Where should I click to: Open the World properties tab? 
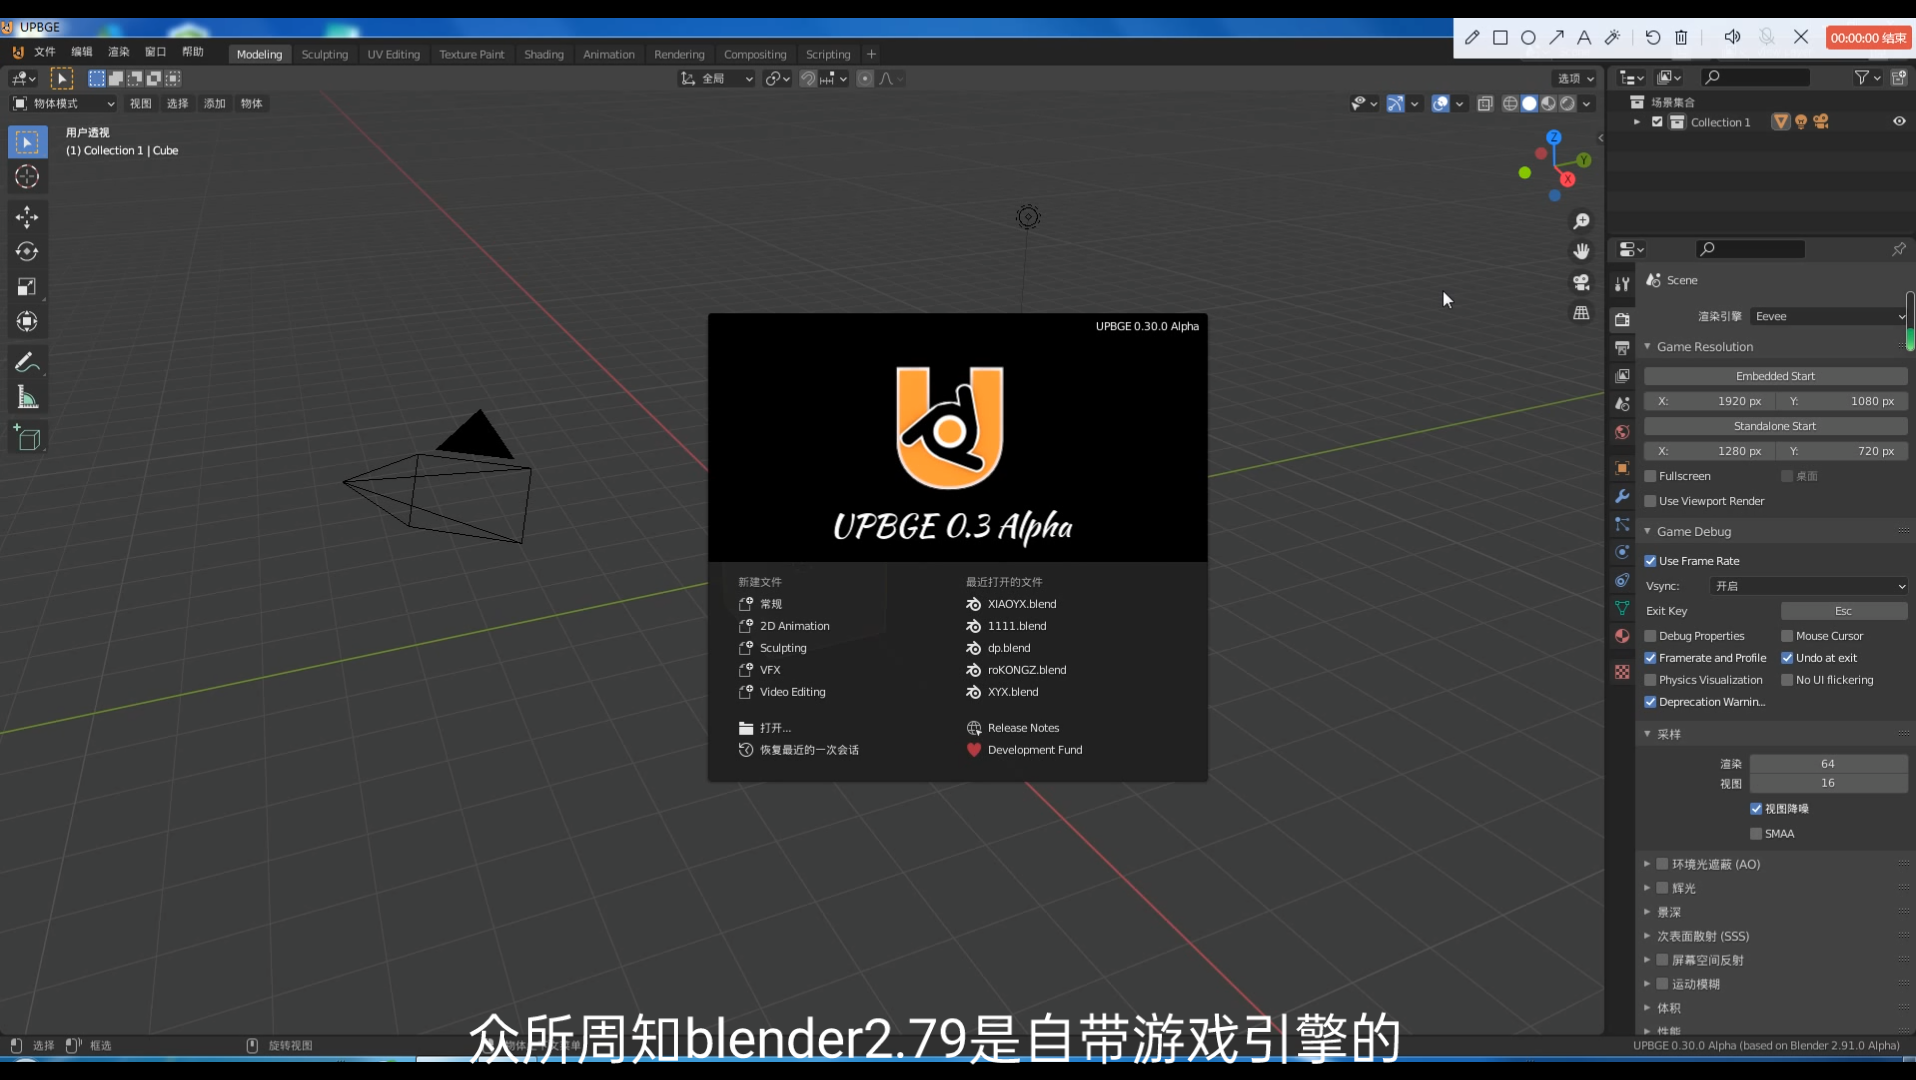(1621, 432)
